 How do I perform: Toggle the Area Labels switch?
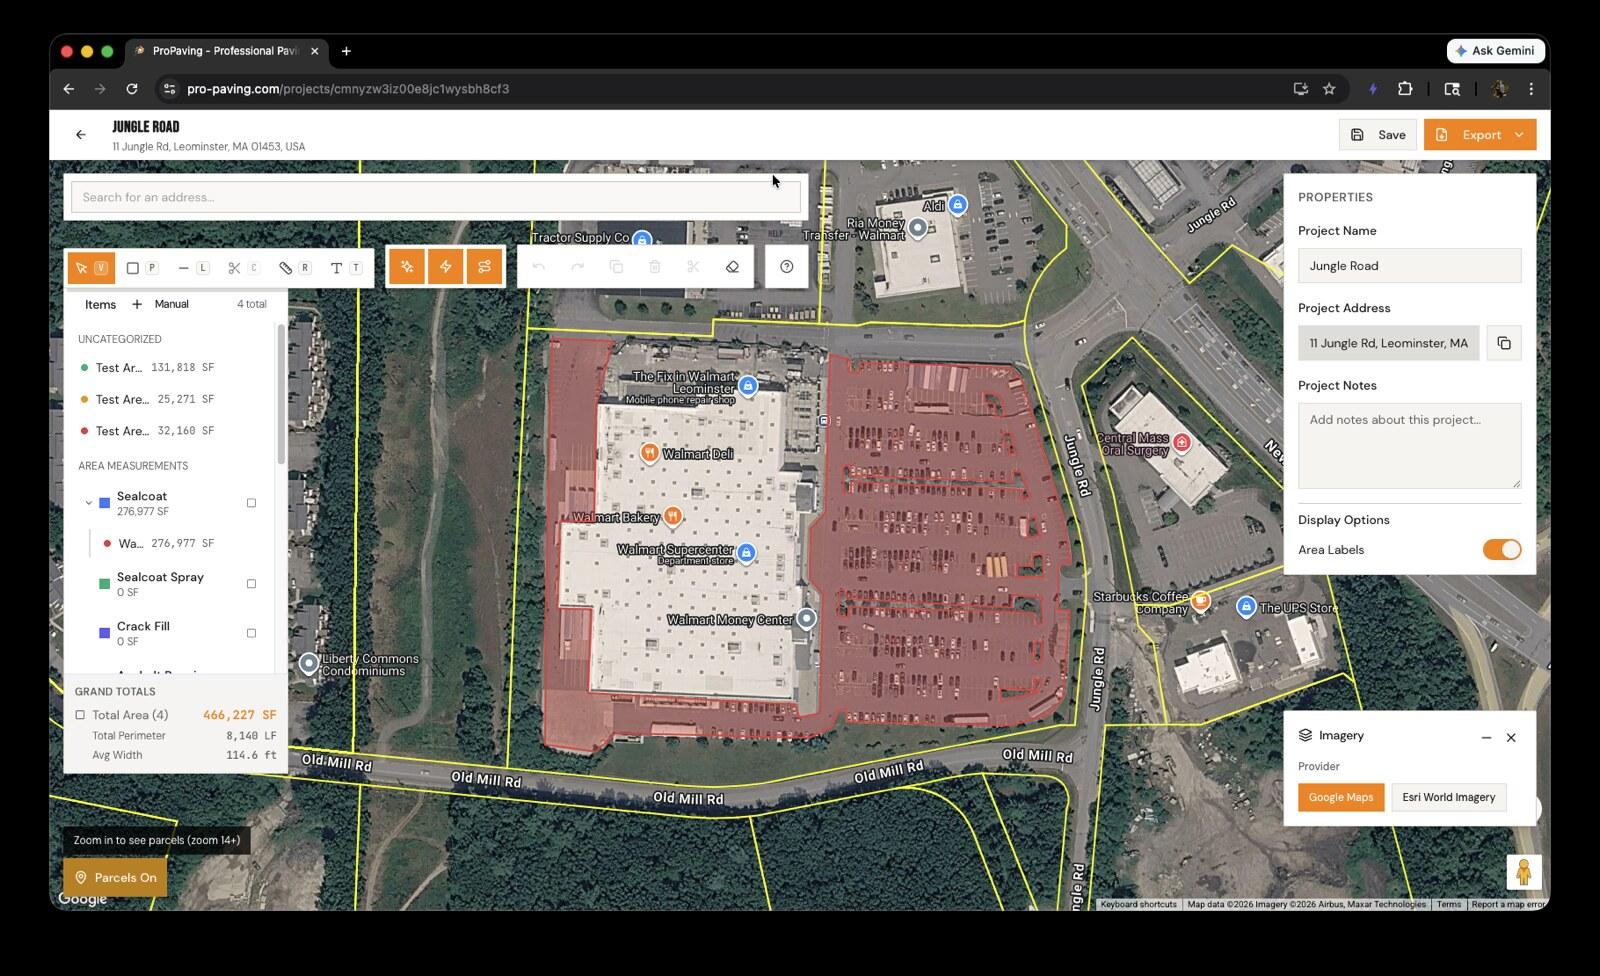(x=1502, y=550)
